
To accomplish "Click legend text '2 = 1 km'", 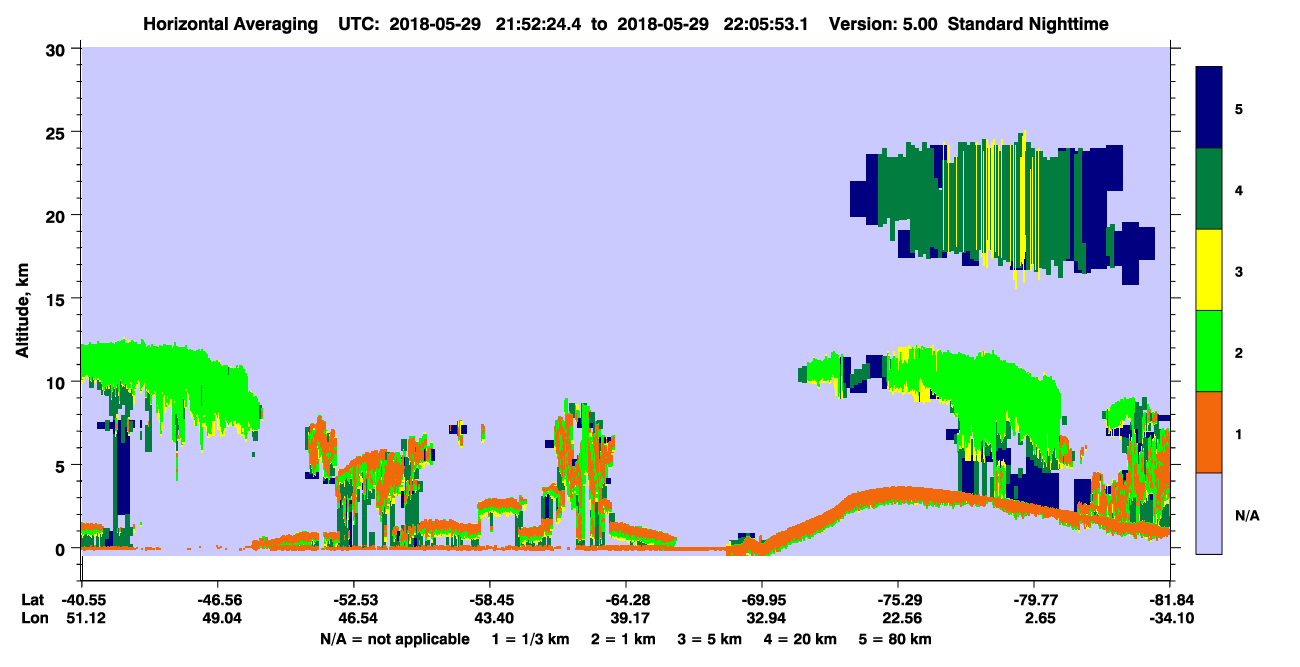I will 625,639.
